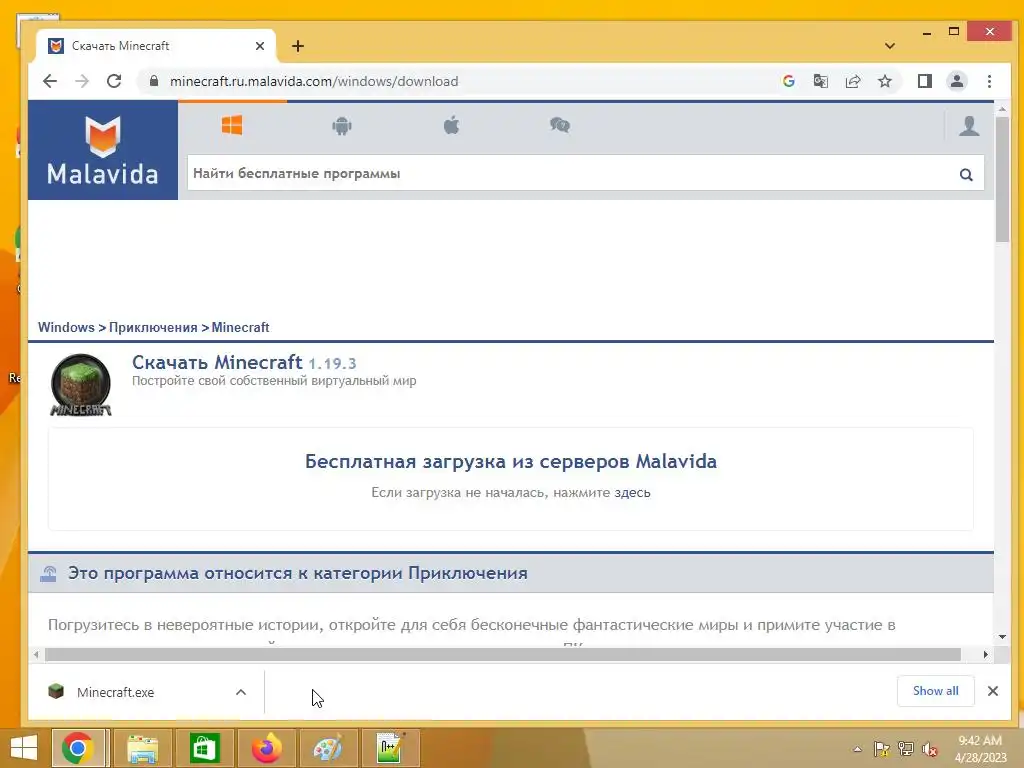1024x768 pixels.
Task: Open Windows Store from the taskbar
Action: coord(204,748)
